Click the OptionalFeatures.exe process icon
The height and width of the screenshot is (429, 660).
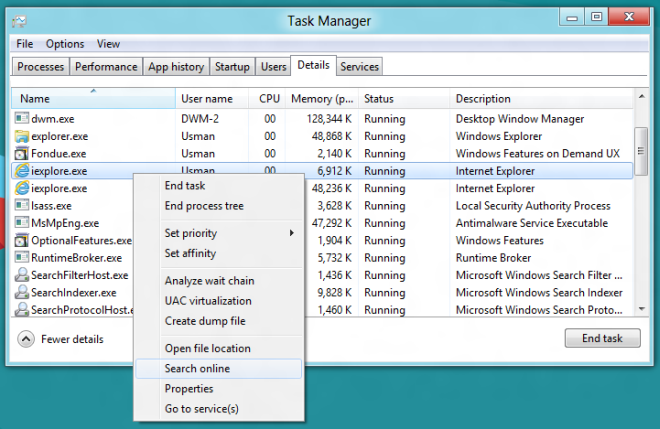click(21, 240)
